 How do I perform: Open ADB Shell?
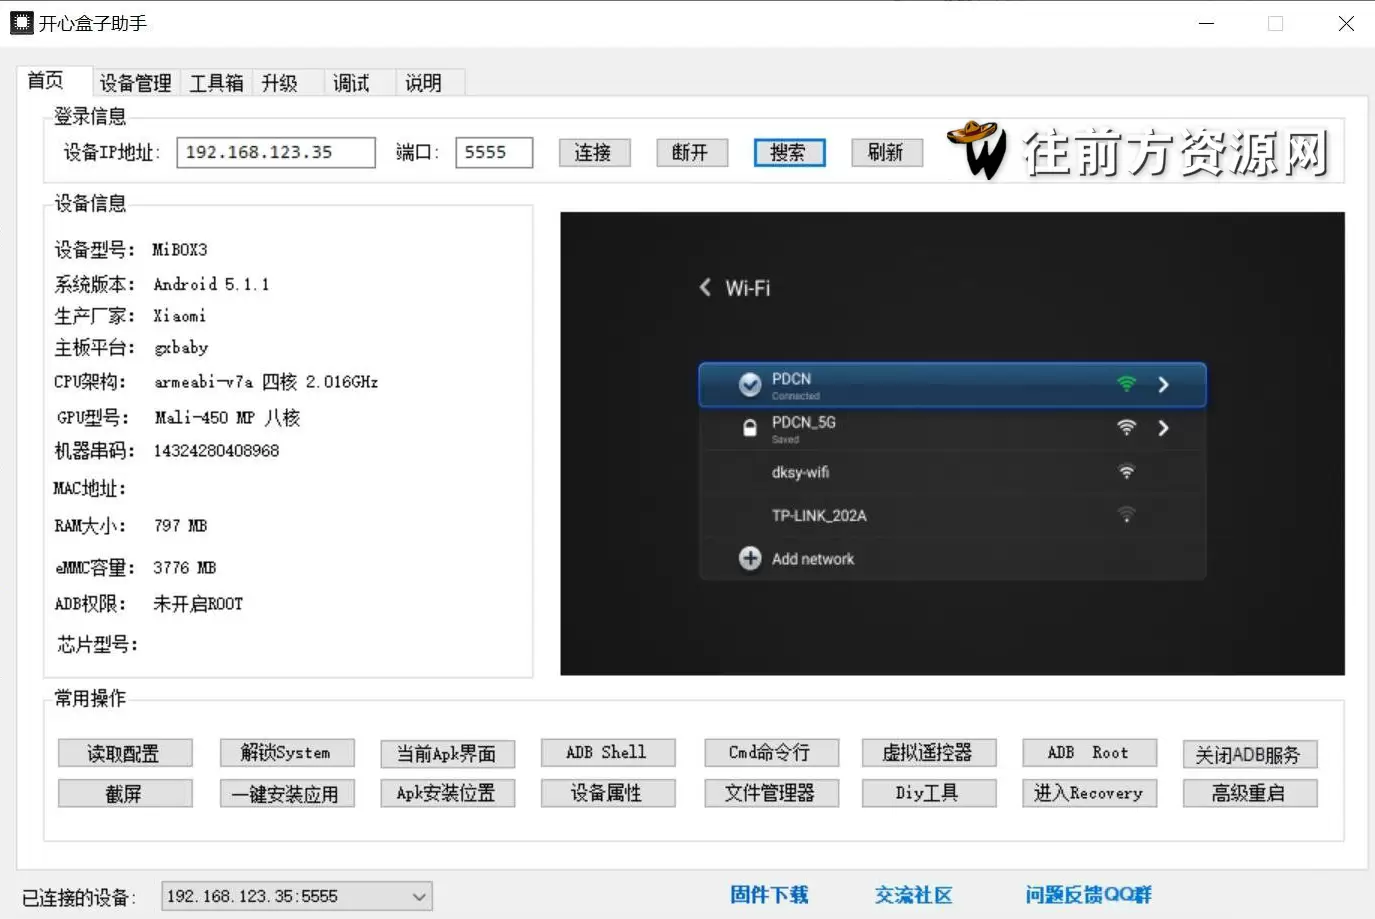click(608, 752)
